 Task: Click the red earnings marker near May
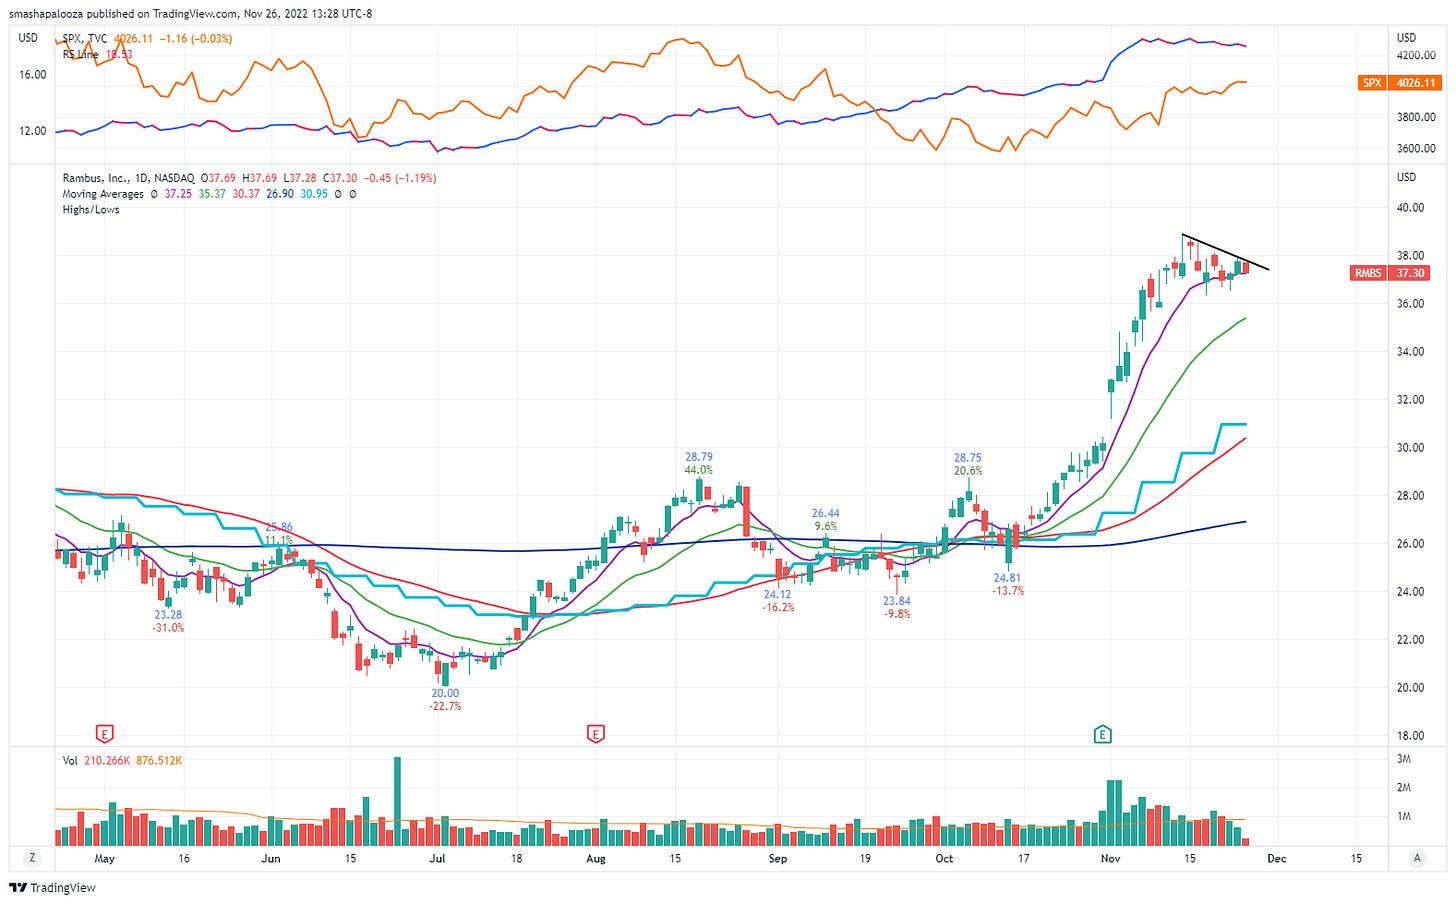104,735
